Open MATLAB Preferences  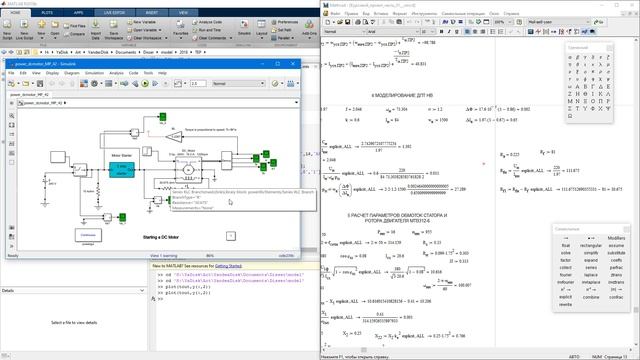tap(285, 22)
